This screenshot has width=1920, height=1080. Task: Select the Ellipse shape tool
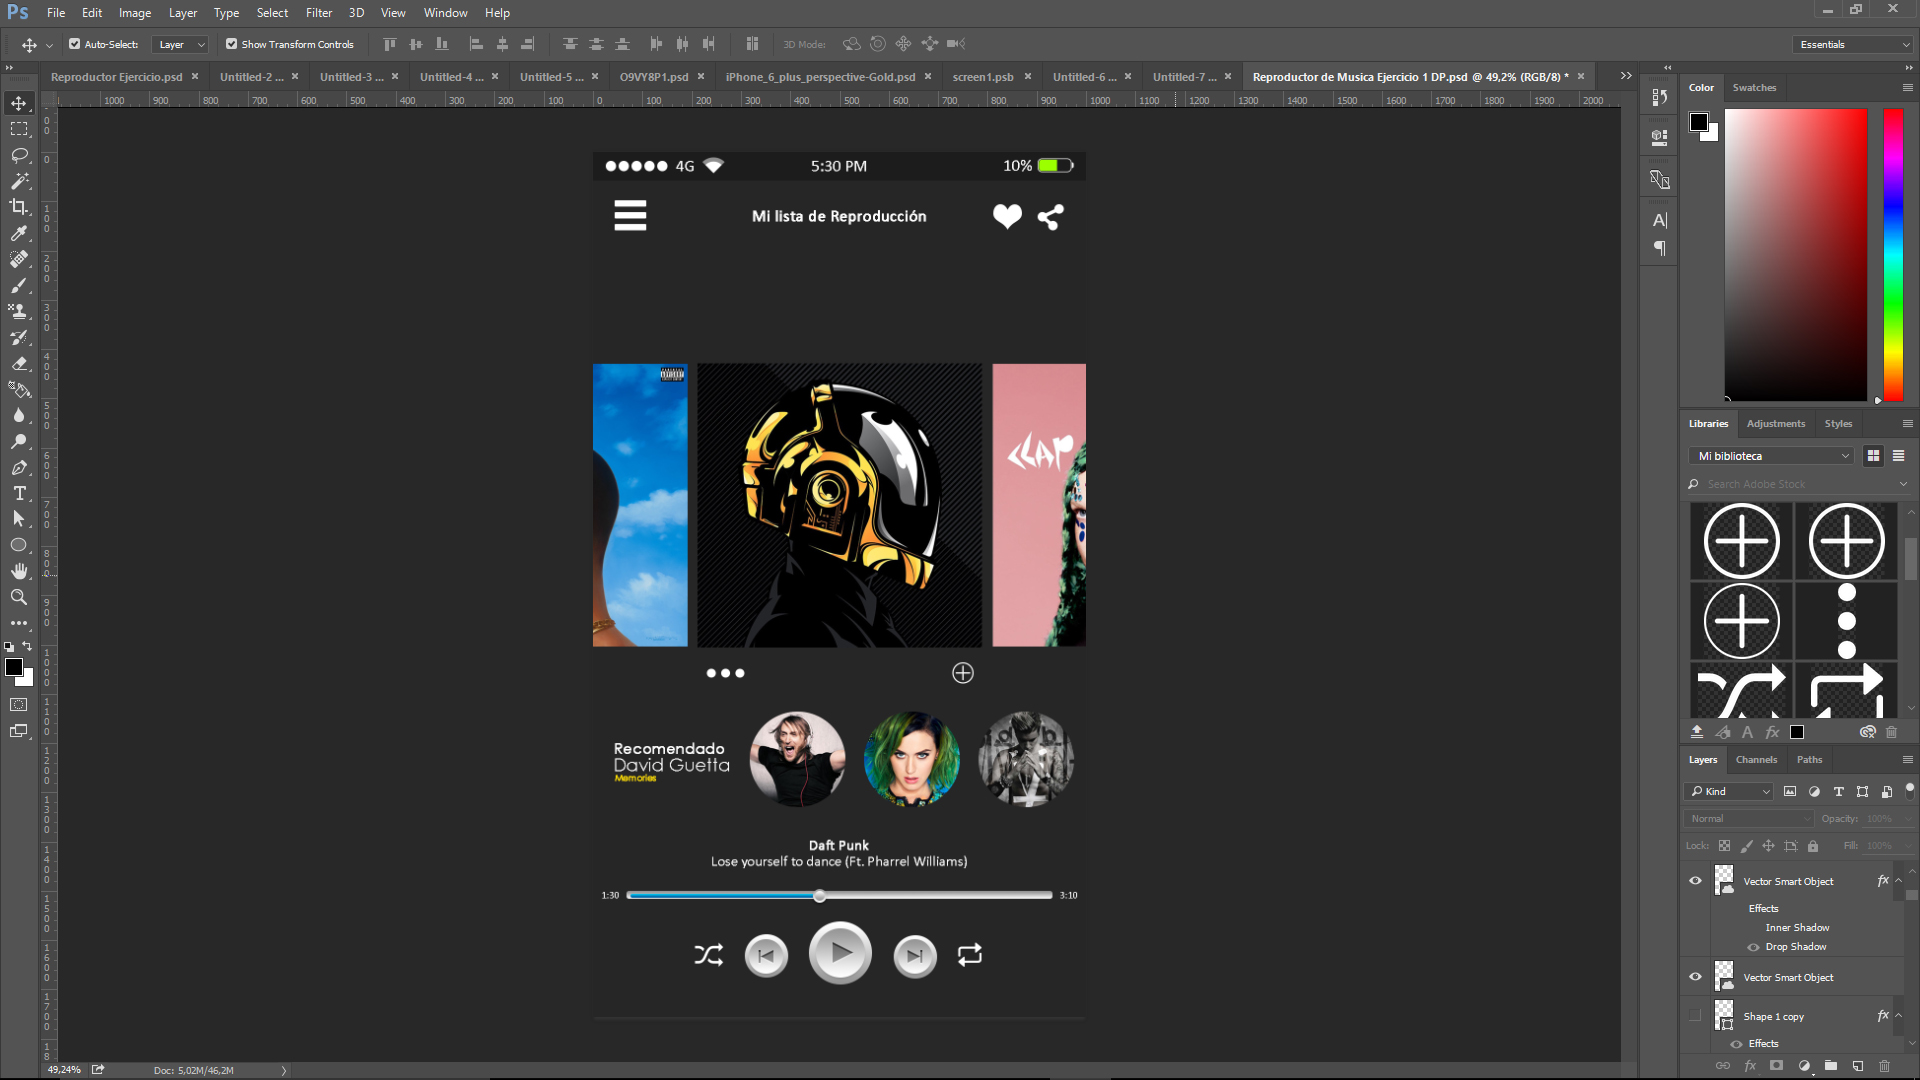coord(19,545)
